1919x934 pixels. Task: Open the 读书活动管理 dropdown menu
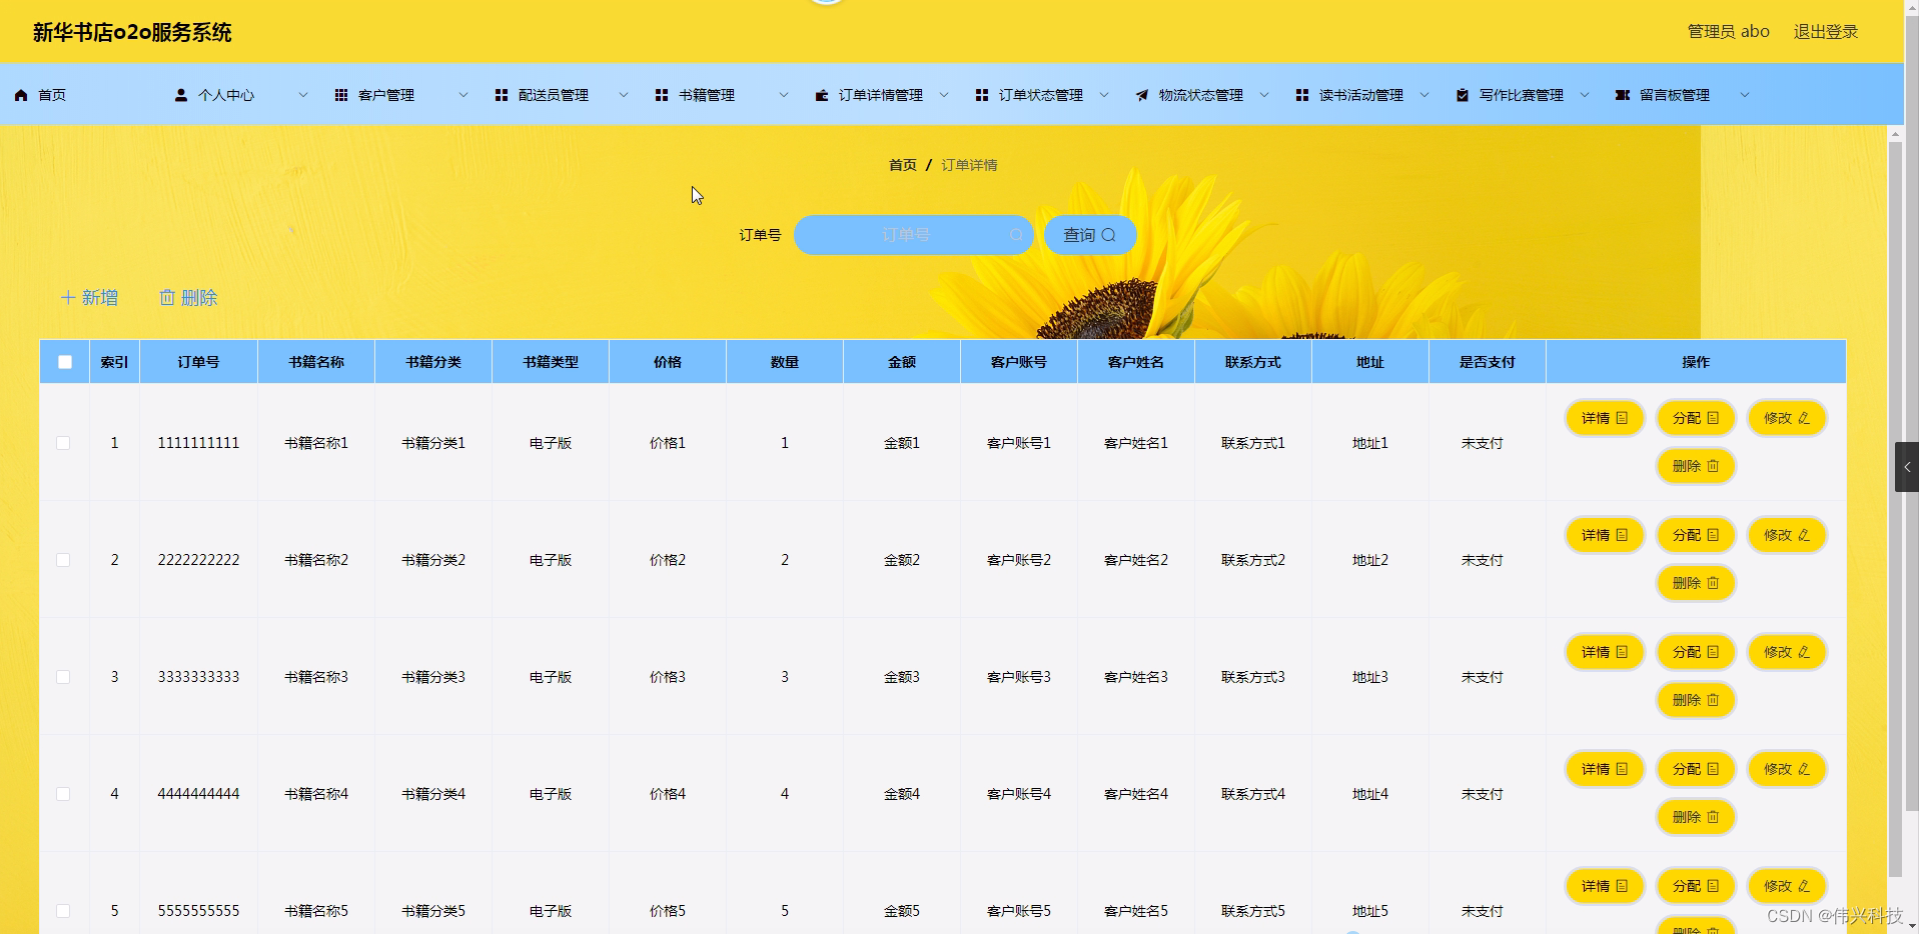(x=1424, y=95)
